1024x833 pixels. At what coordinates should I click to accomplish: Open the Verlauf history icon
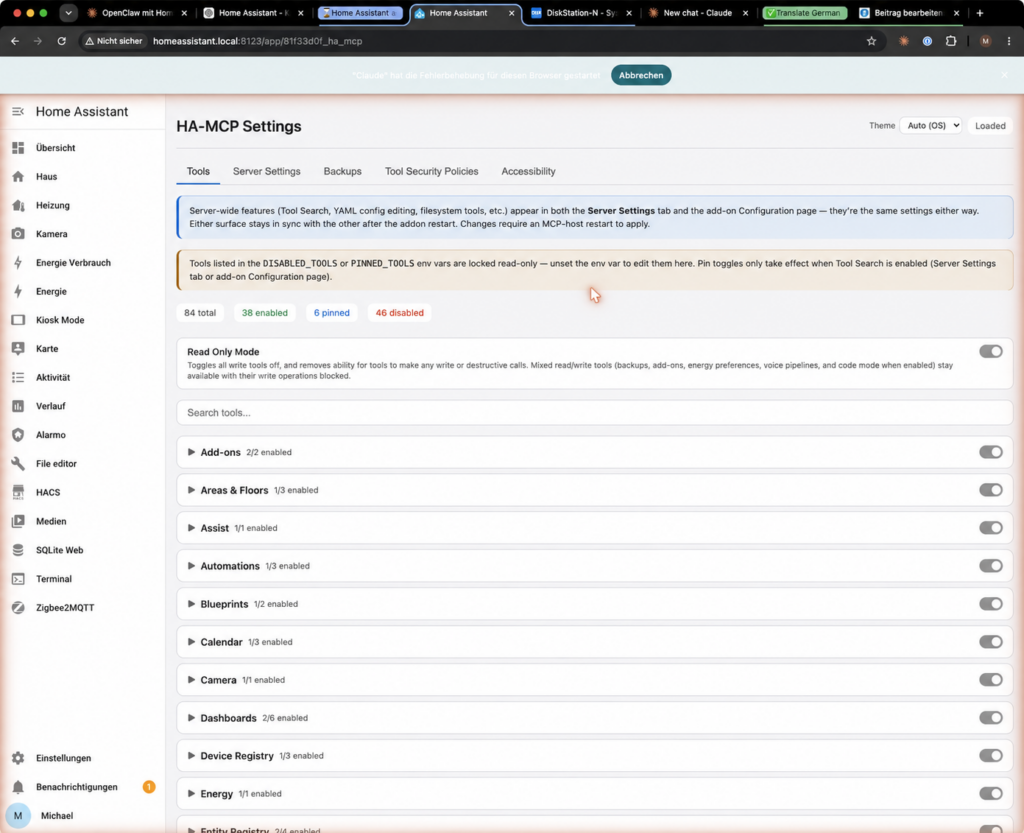(18, 407)
